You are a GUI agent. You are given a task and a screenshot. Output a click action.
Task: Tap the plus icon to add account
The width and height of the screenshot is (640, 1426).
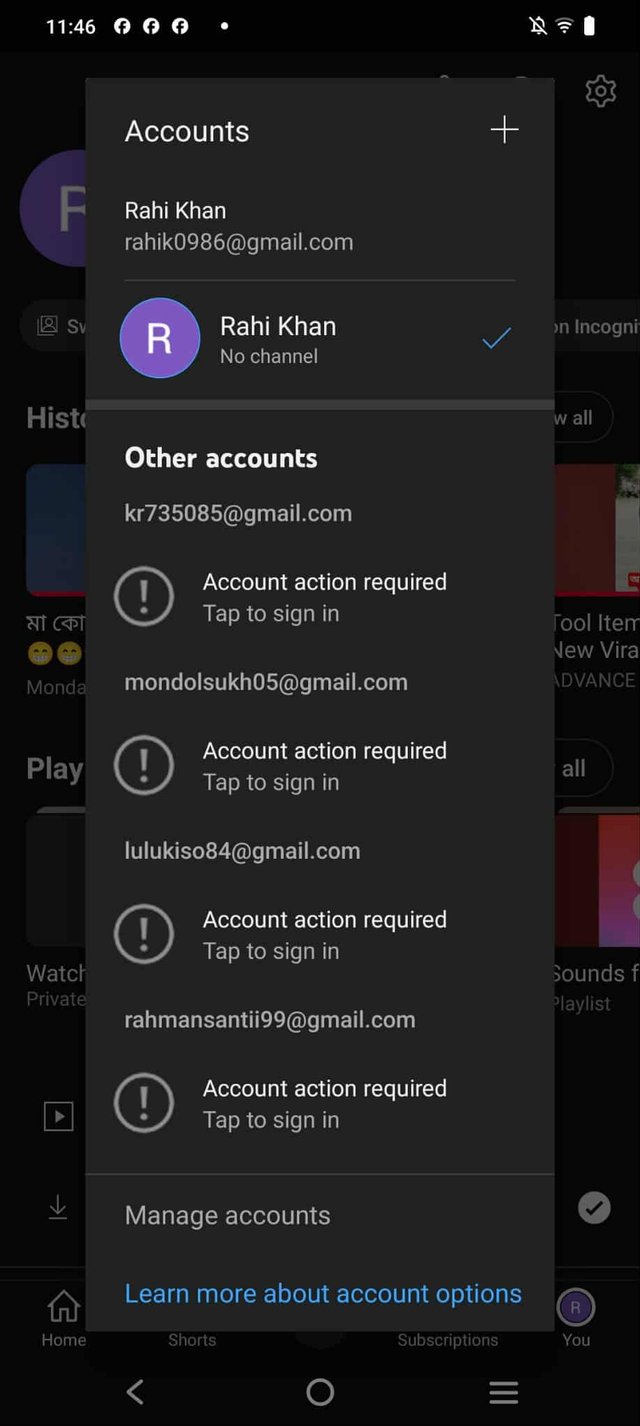click(504, 130)
